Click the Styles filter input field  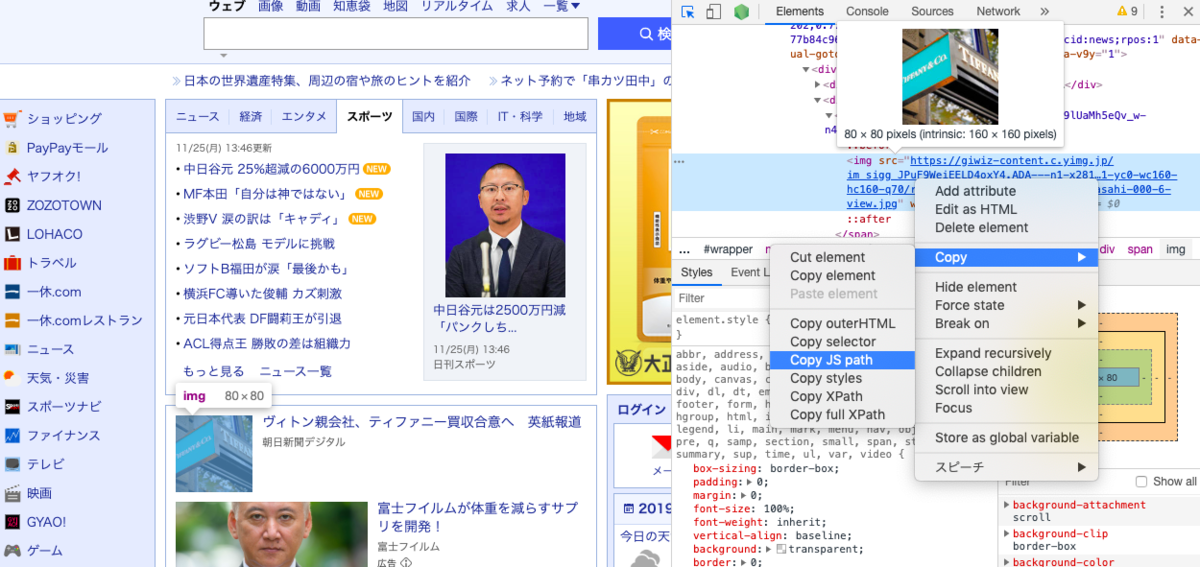(x=720, y=298)
